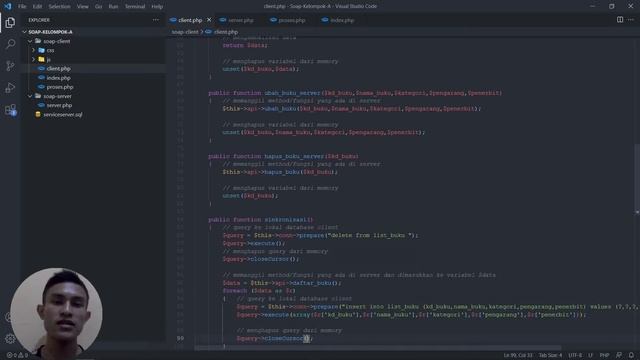
Task: Open editor more actions ellipsis
Action: pyautogui.click(x=631, y=20)
